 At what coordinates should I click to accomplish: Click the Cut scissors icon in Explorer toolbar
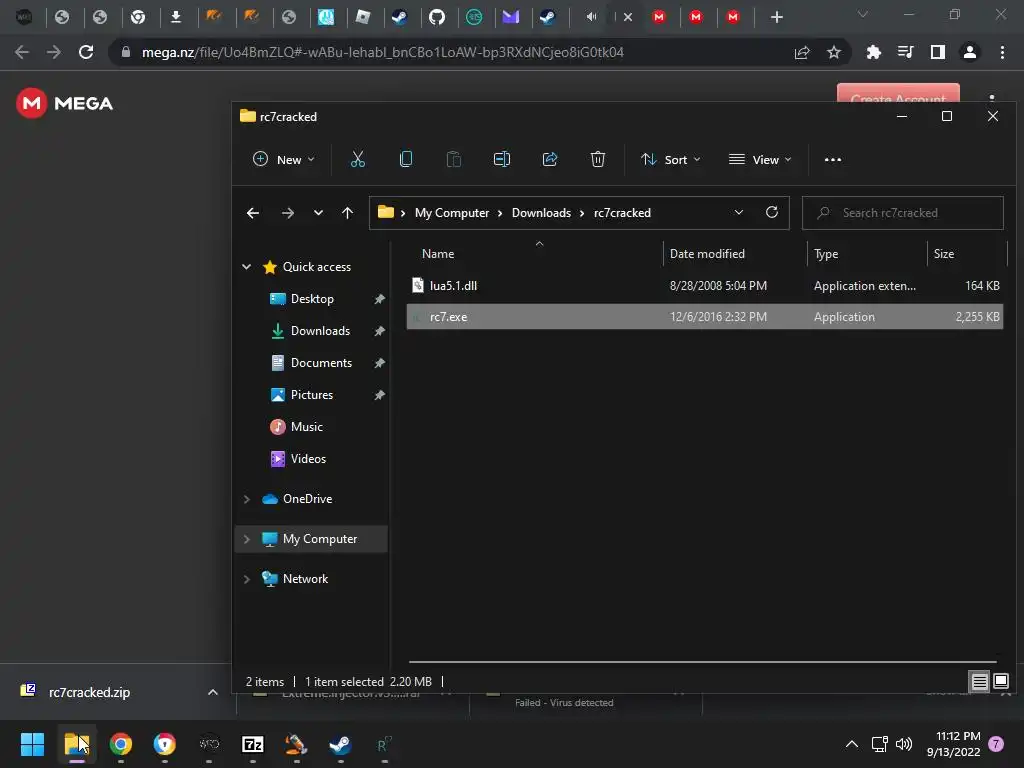[358, 159]
